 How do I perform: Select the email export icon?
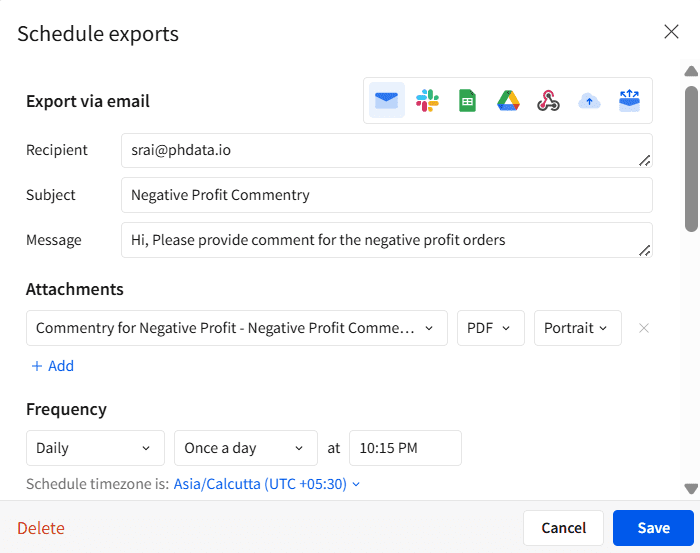pyautogui.click(x=387, y=100)
